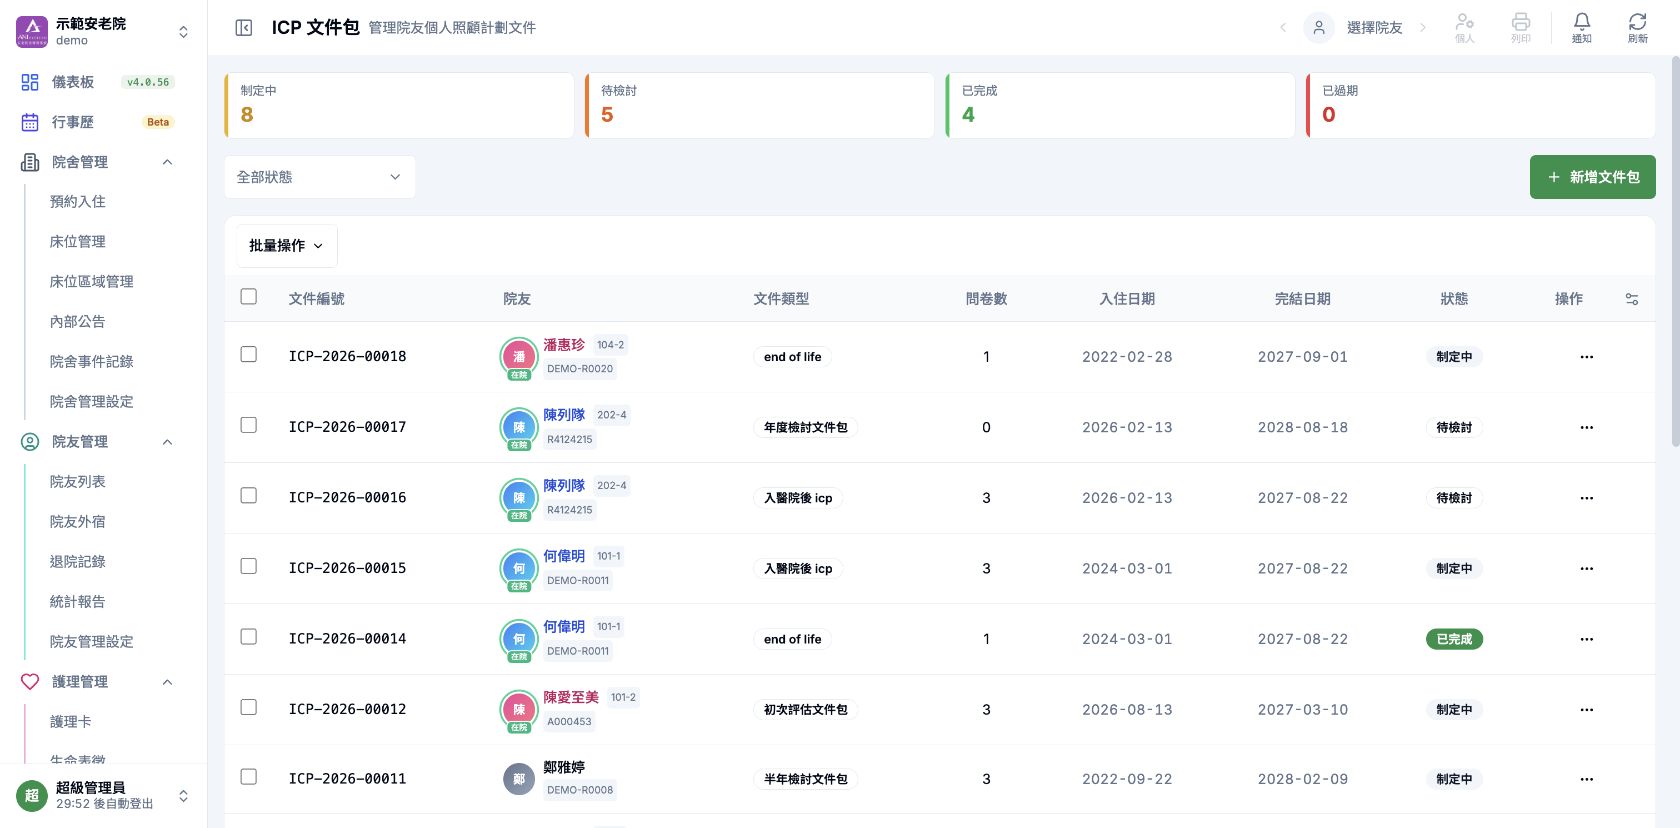Viewport: 1680px width, 828px height.
Task: Check the row ICP-2026-00017
Action: pyautogui.click(x=249, y=426)
